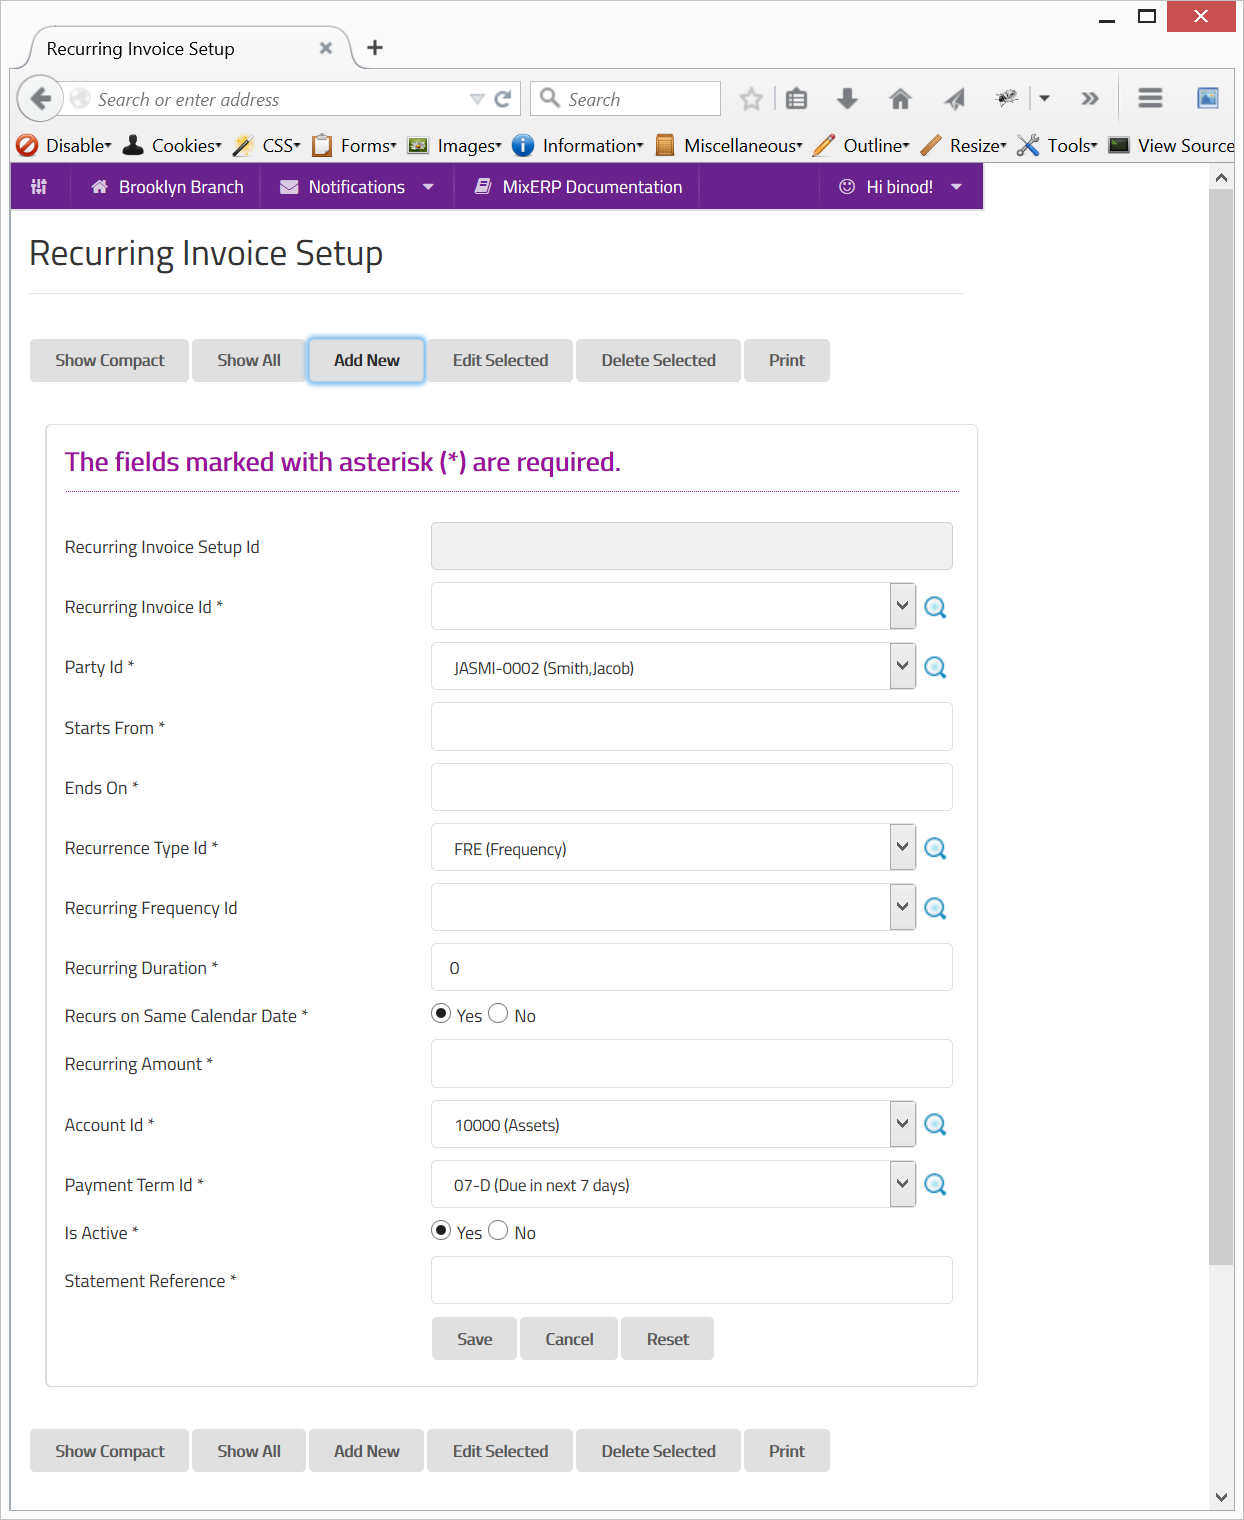Open a new browser tab
Image resolution: width=1244 pixels, height=1520 pixels.
coord(375,47)
